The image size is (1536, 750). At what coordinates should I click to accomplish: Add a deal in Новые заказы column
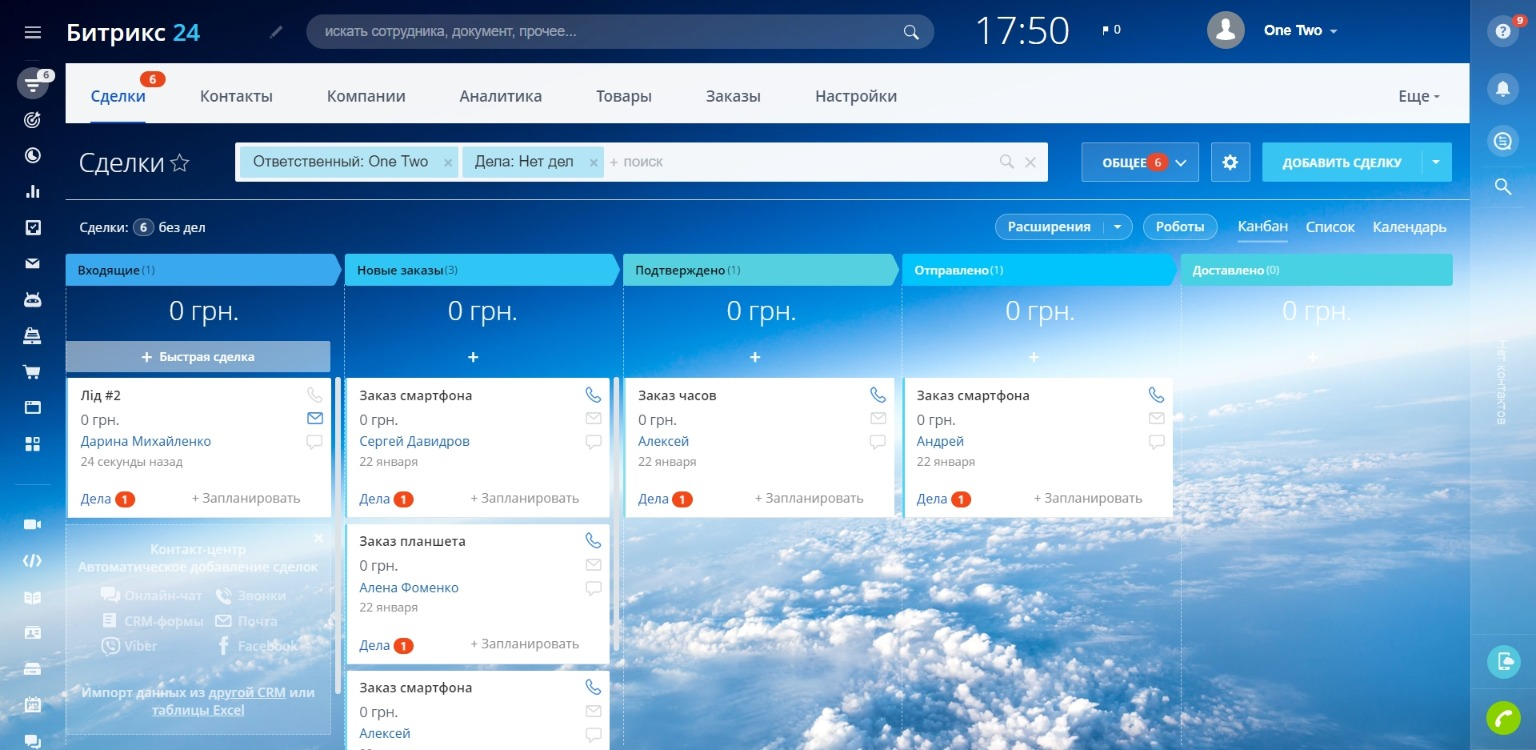(474, 357)
